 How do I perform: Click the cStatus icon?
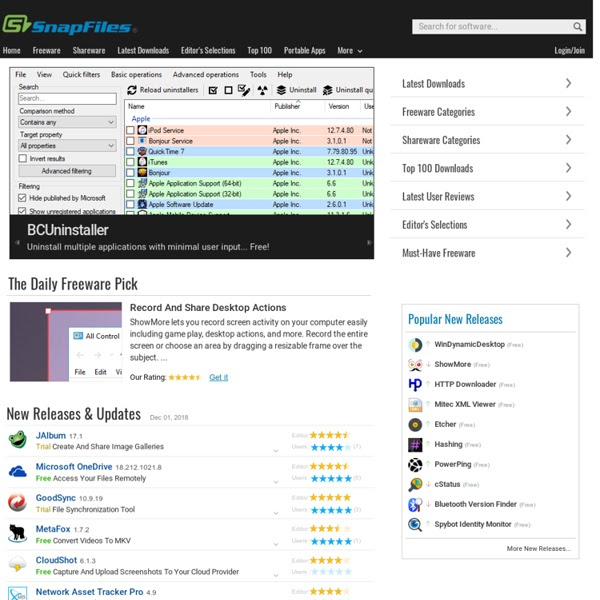point(415,484)
